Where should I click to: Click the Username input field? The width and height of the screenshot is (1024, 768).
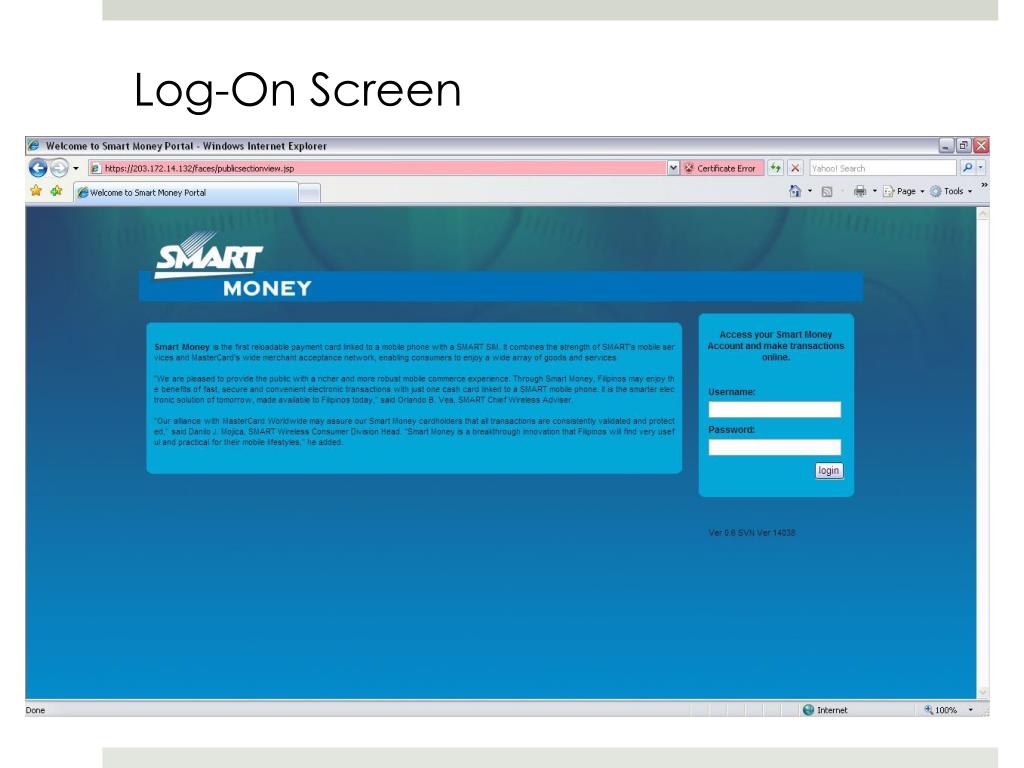(x=775, y=409)
